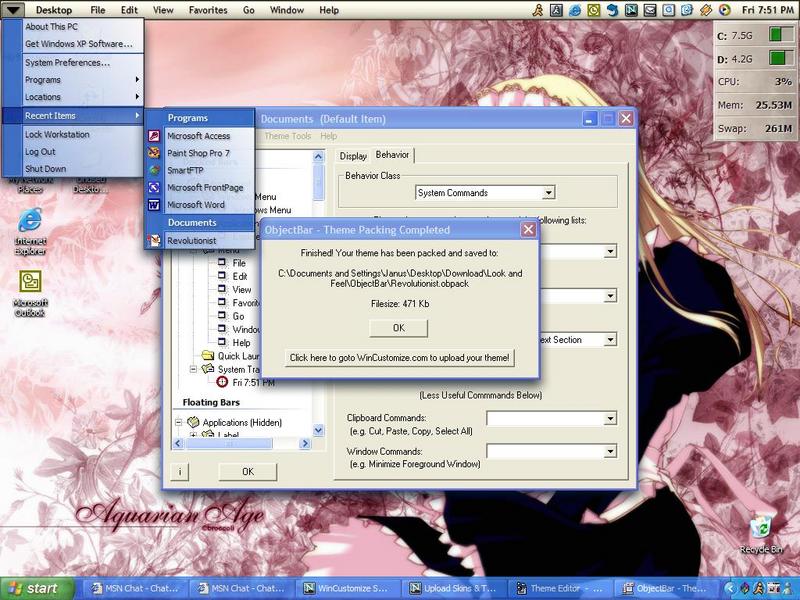Click the tree vertical scrollbar up arrow
The height and width of the screenshot is (600, 800).
[x=318, y=156]
